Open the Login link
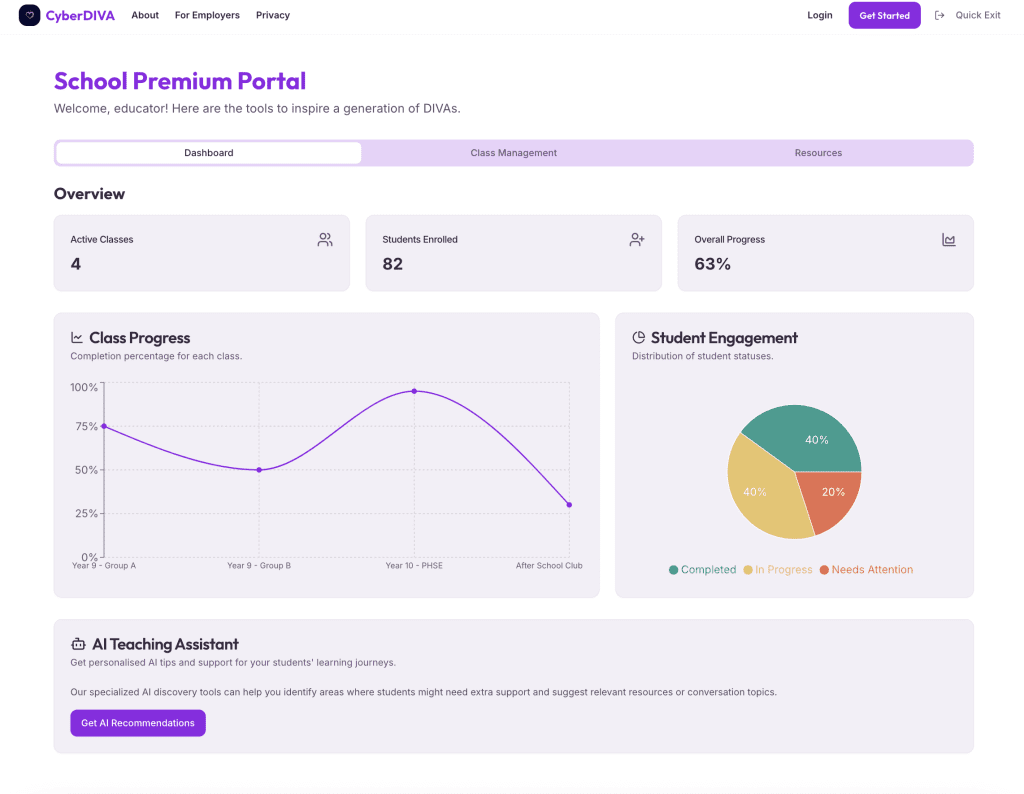Image resolution: width=1024 pixels, height=794 pixels. click(820, 15)
